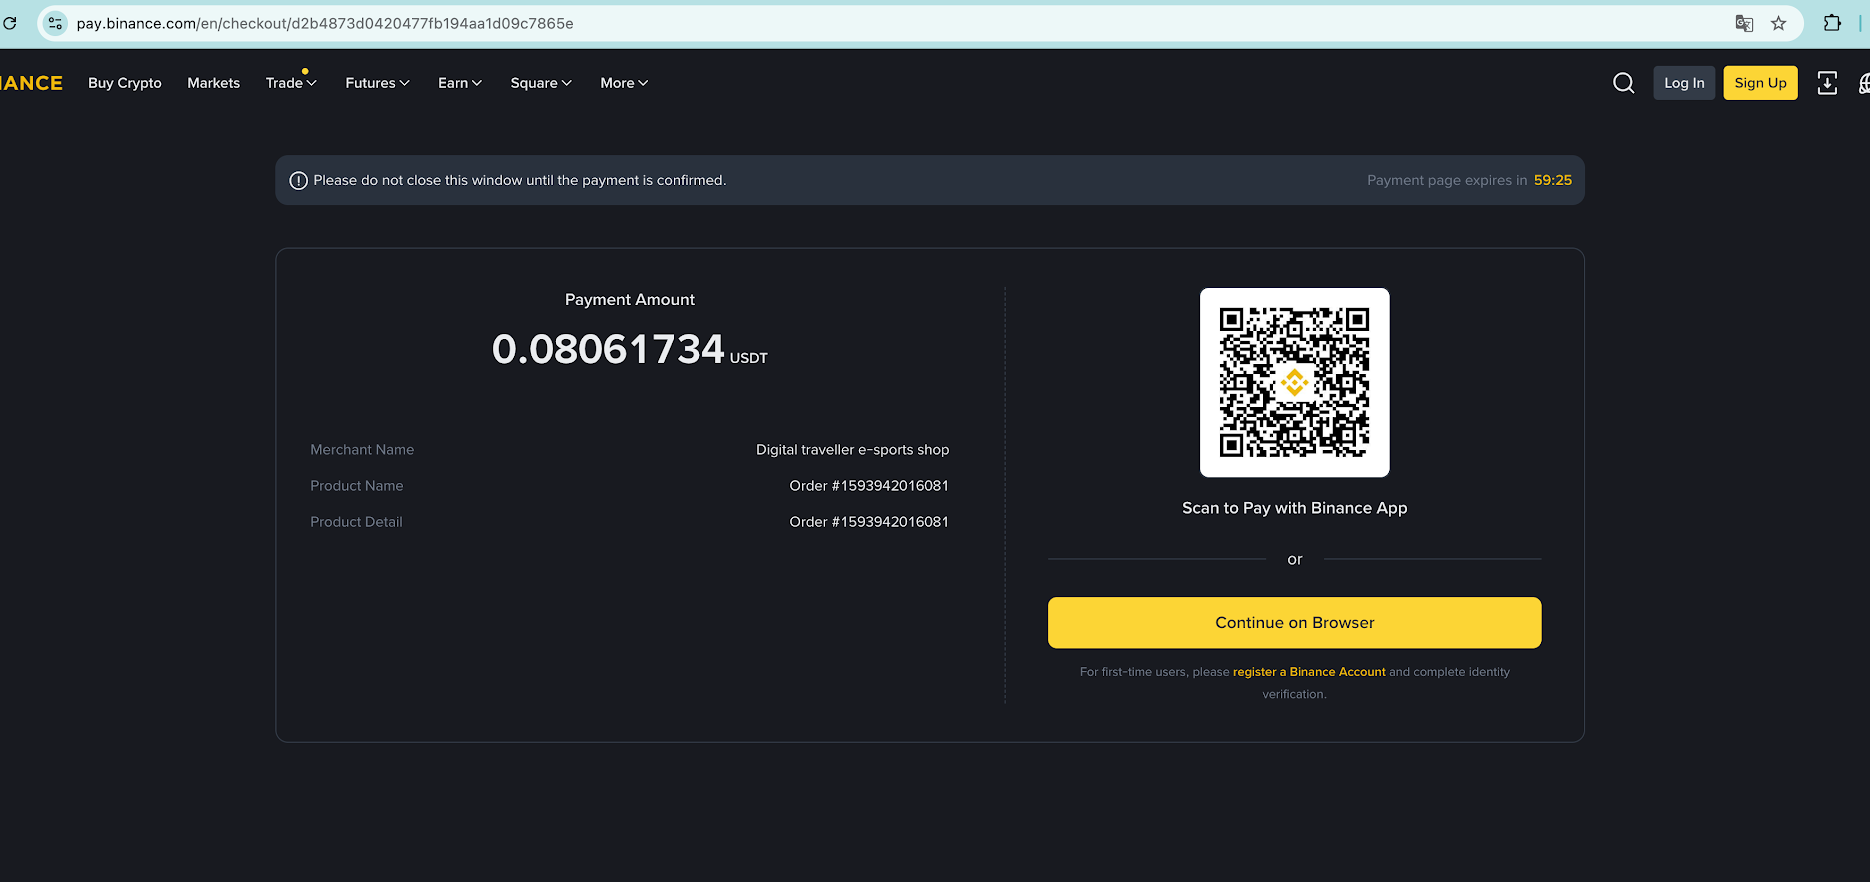Open the Markets page
Screen dimensions: 1870x882
[214, 83]
